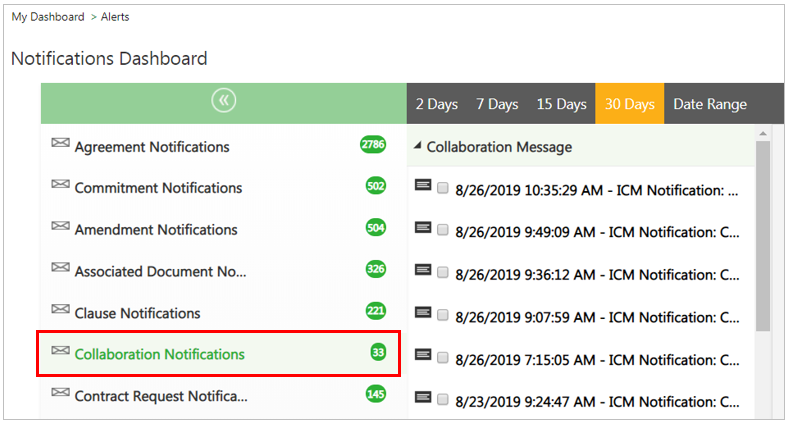The image size is (791, 424).
Task: Check the box for 8/26/2019 10:35:29 AM notification
Action: click(443, 187)
